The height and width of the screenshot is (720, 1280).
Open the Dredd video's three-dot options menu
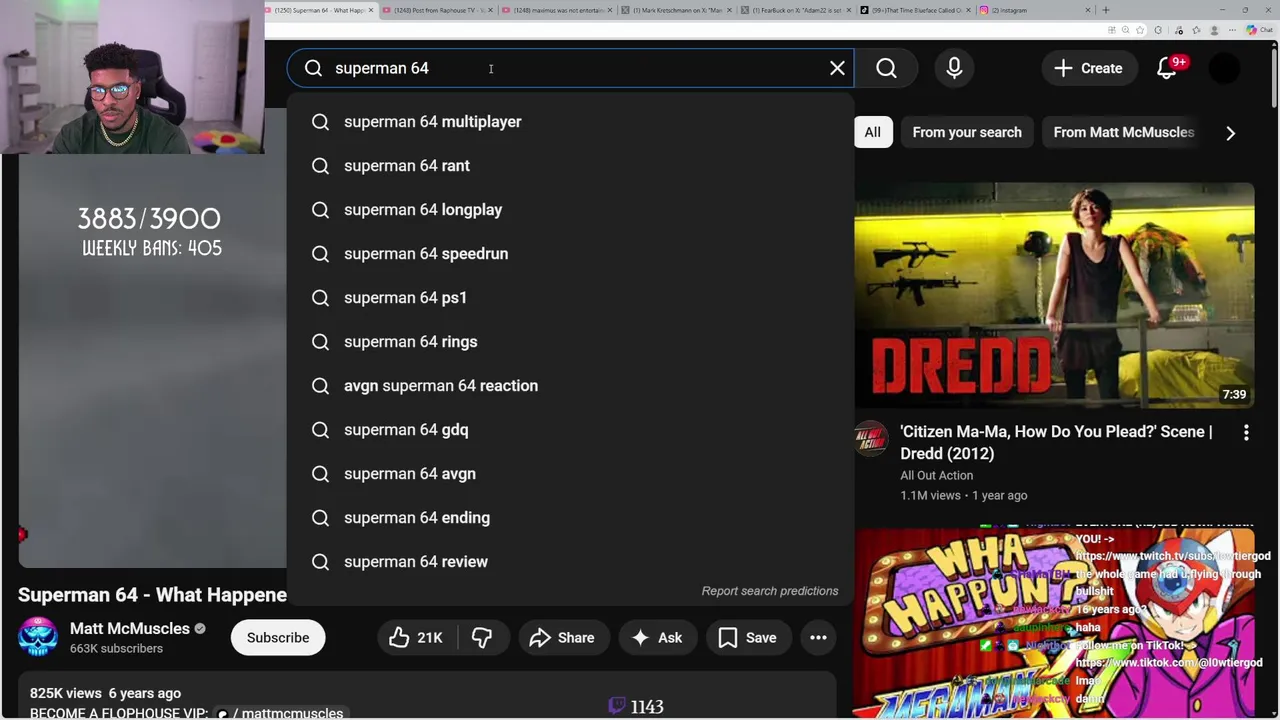(x=1246, y=433)
